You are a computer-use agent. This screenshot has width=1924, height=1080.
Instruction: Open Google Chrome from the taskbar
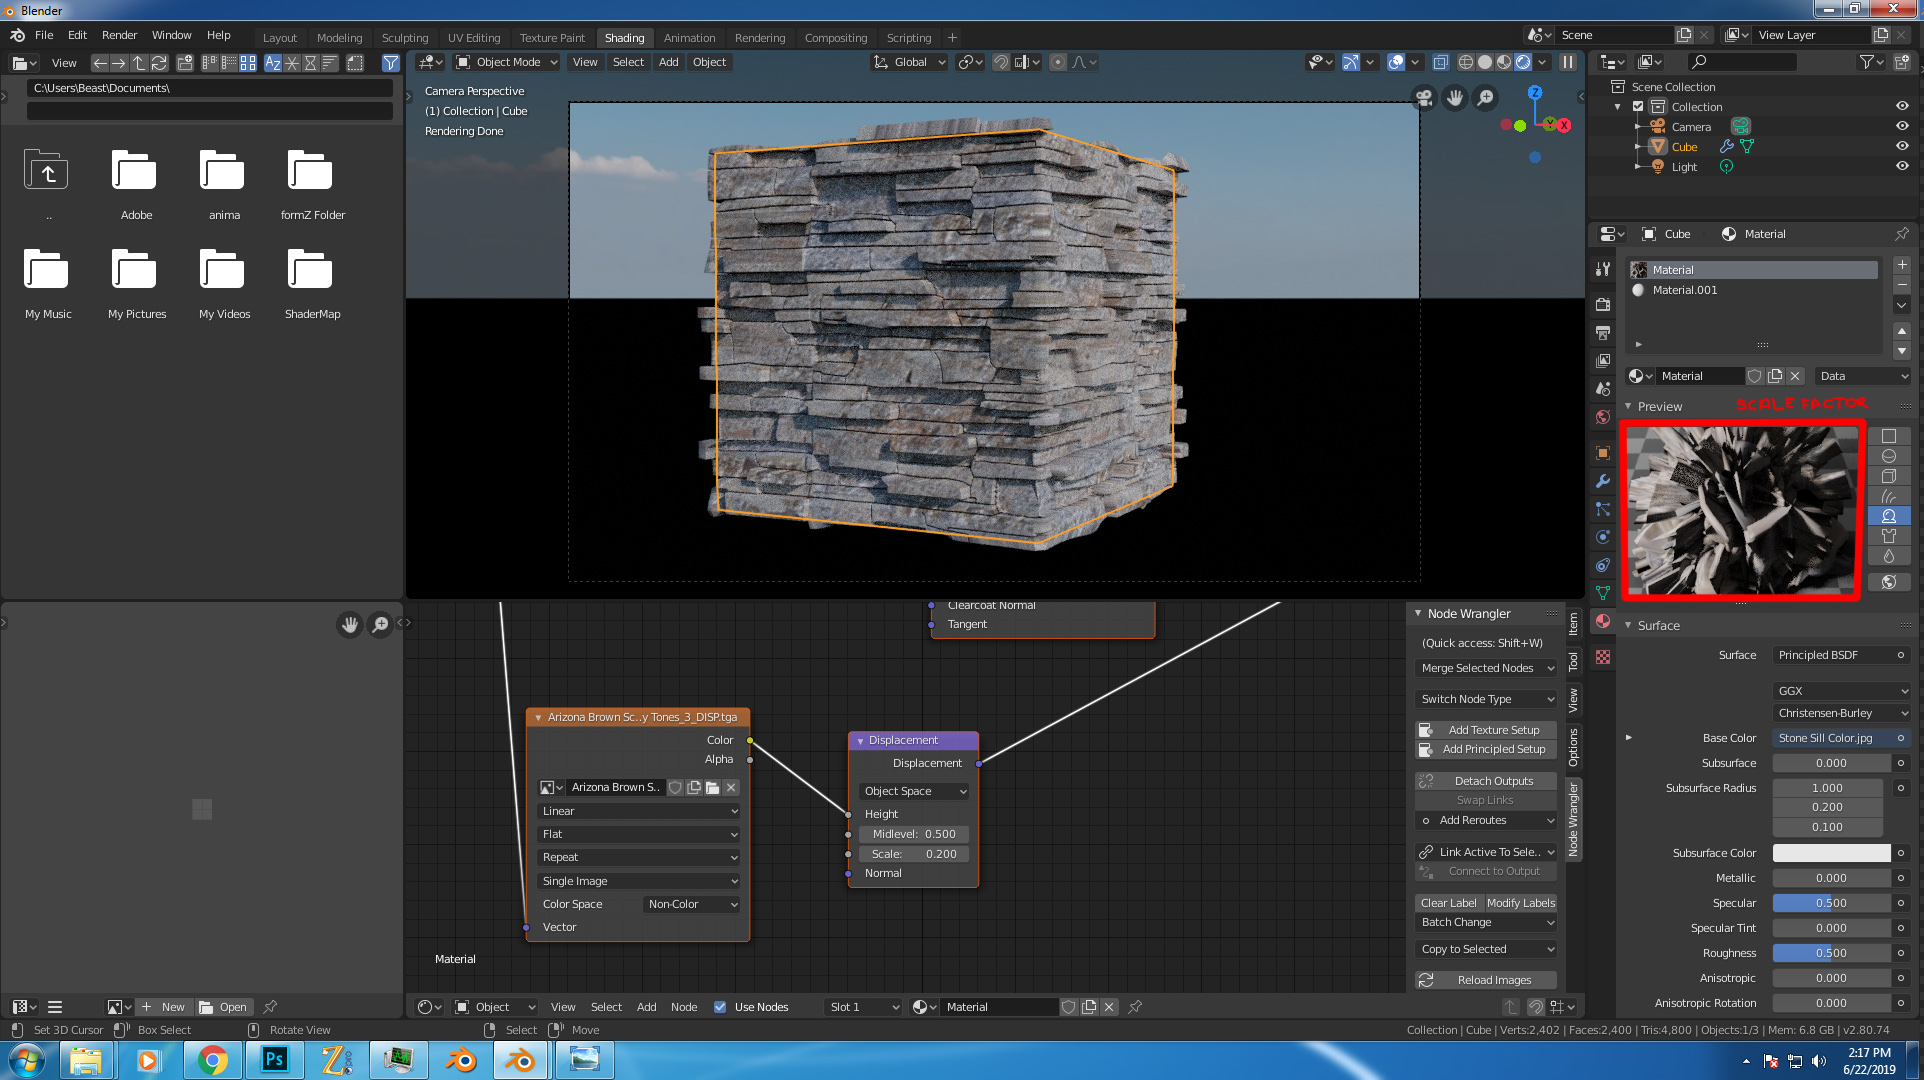pyautogui.click(x=212, y=1060)
